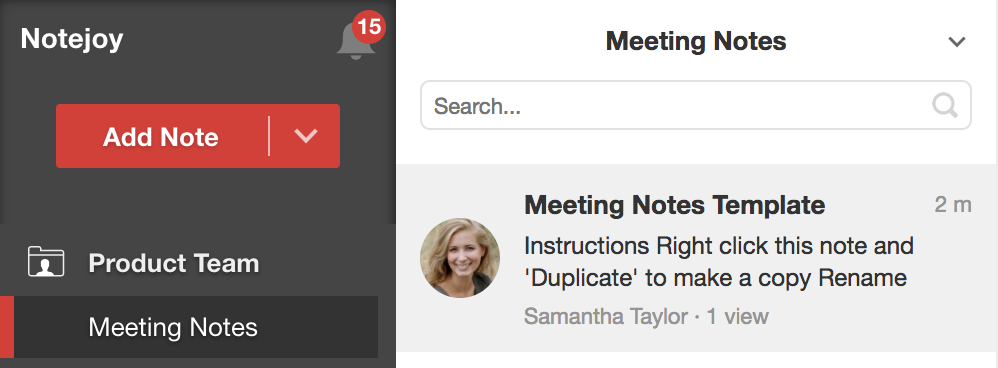Image resolution: width=998 pixels, height=368 pixels.
Task: Click the Add Note button
Action: pos(161,136)
